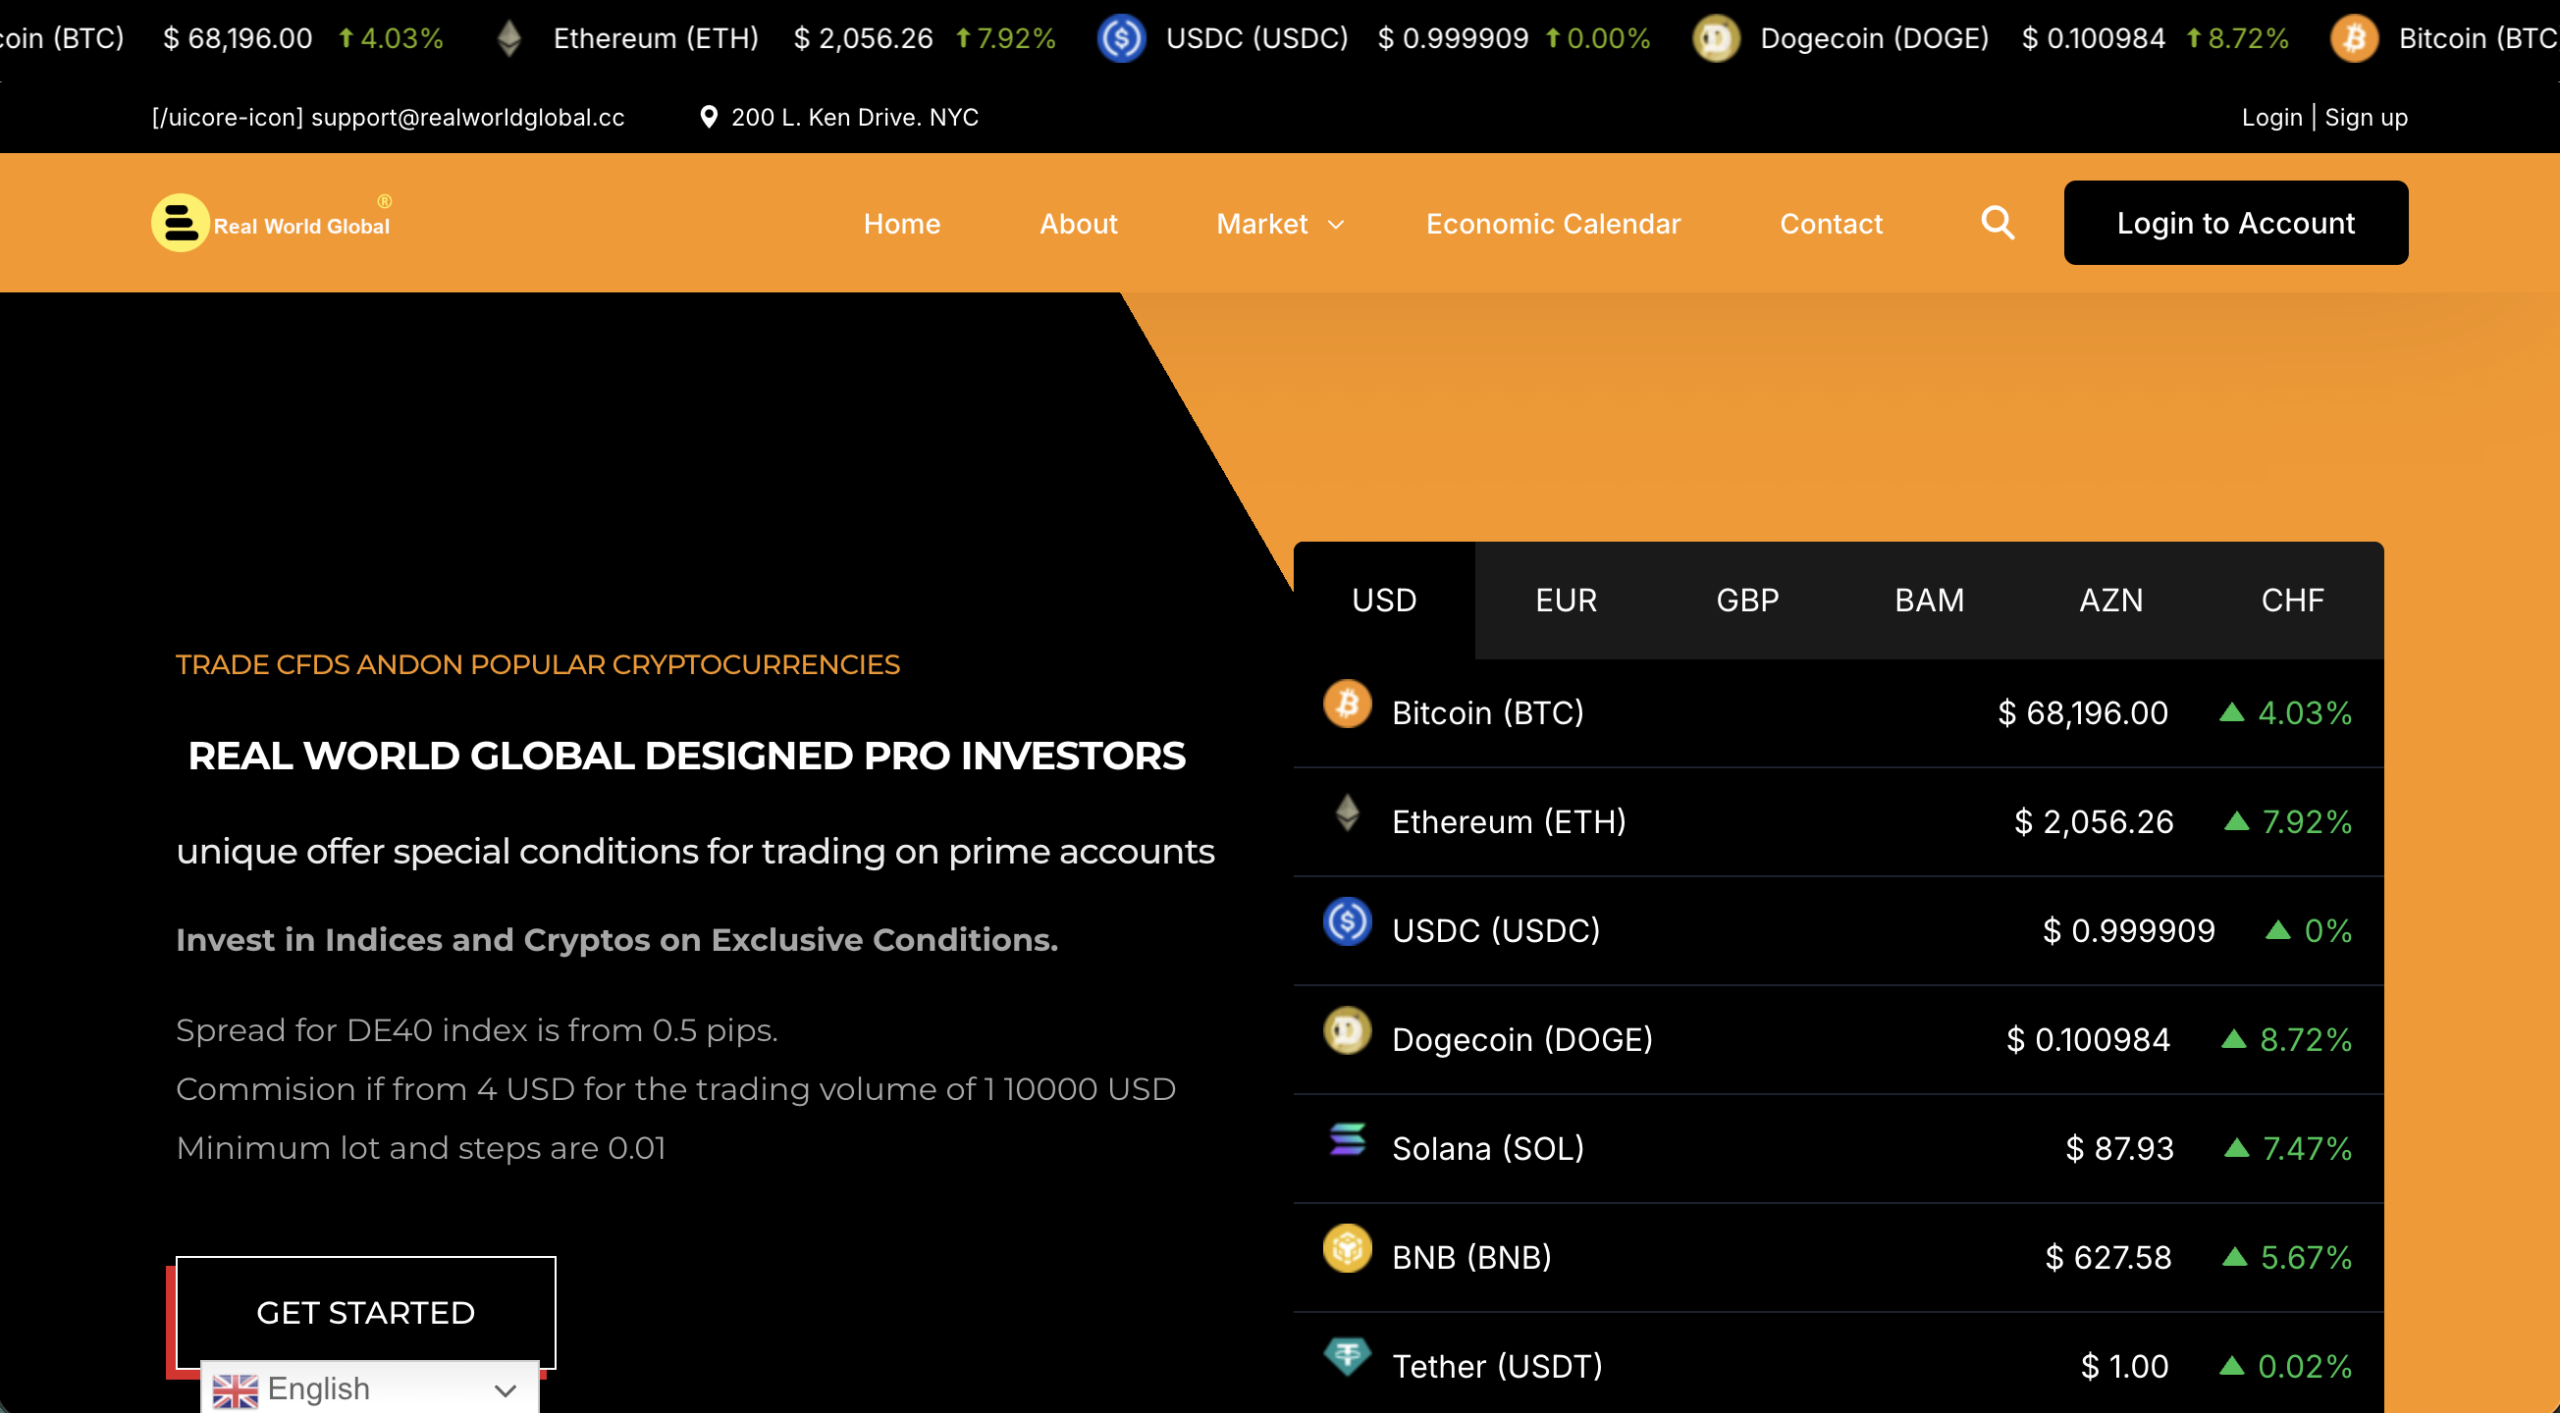Image resolution: width=2560 pixels, height=1413 pixels.
Task: Click the location pin icon near the address
Action: [x=708, y=116]
